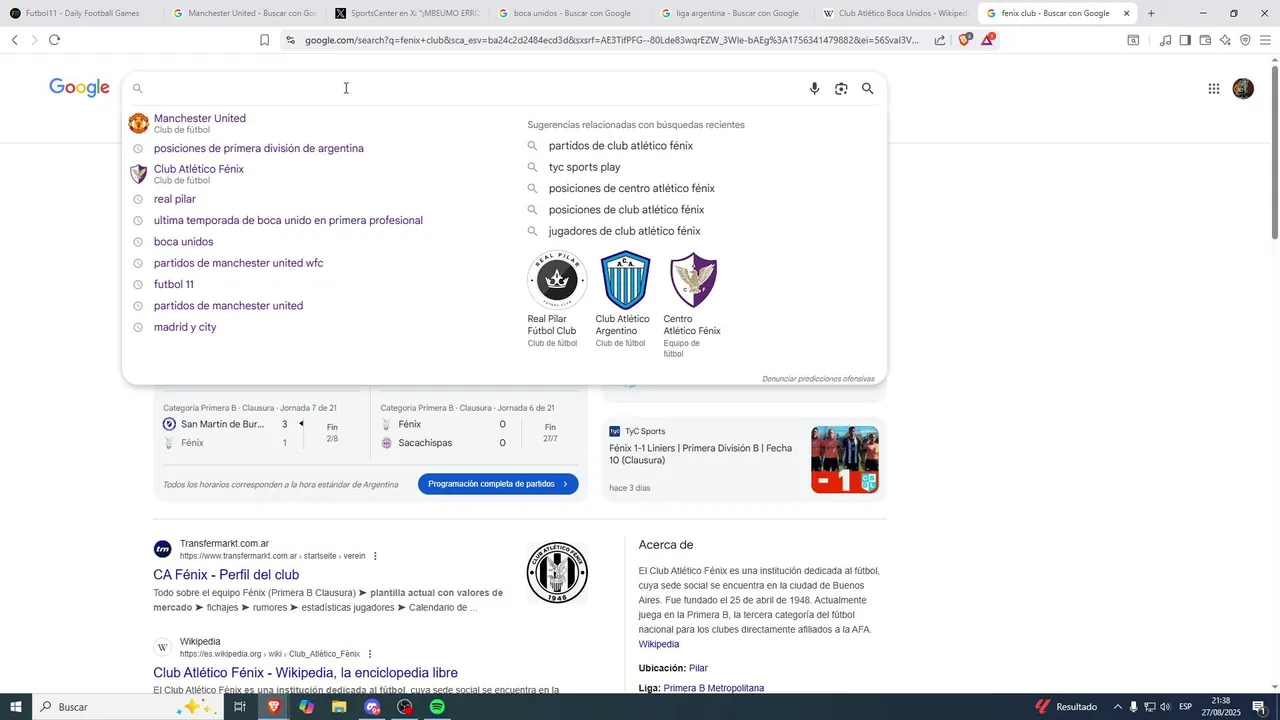Open the Google apps grid

(x=1213, y=89)
